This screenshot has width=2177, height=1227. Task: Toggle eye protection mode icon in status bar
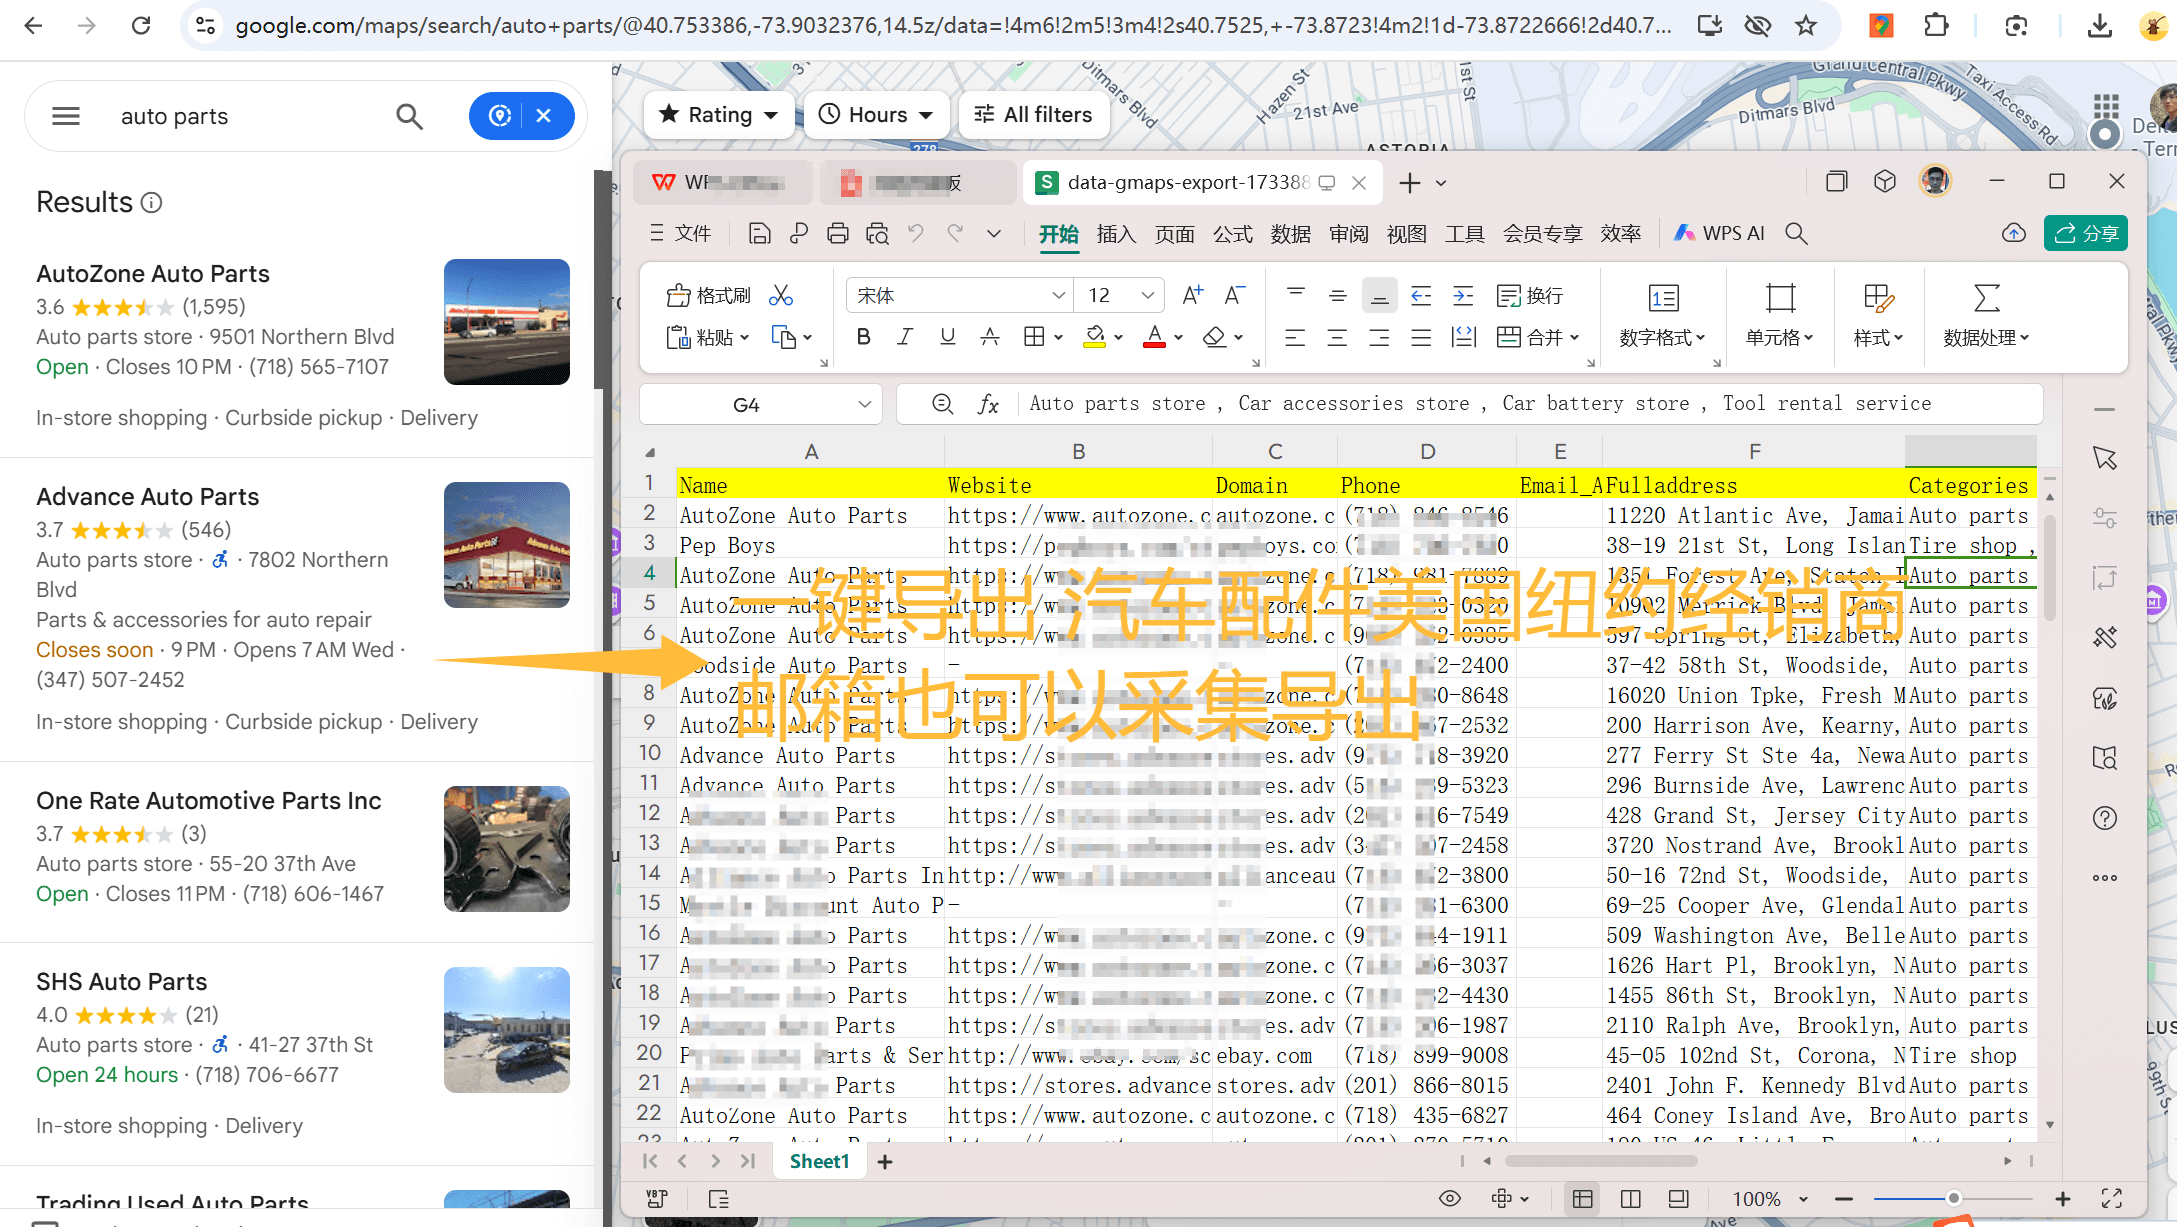(1450, 1198)
